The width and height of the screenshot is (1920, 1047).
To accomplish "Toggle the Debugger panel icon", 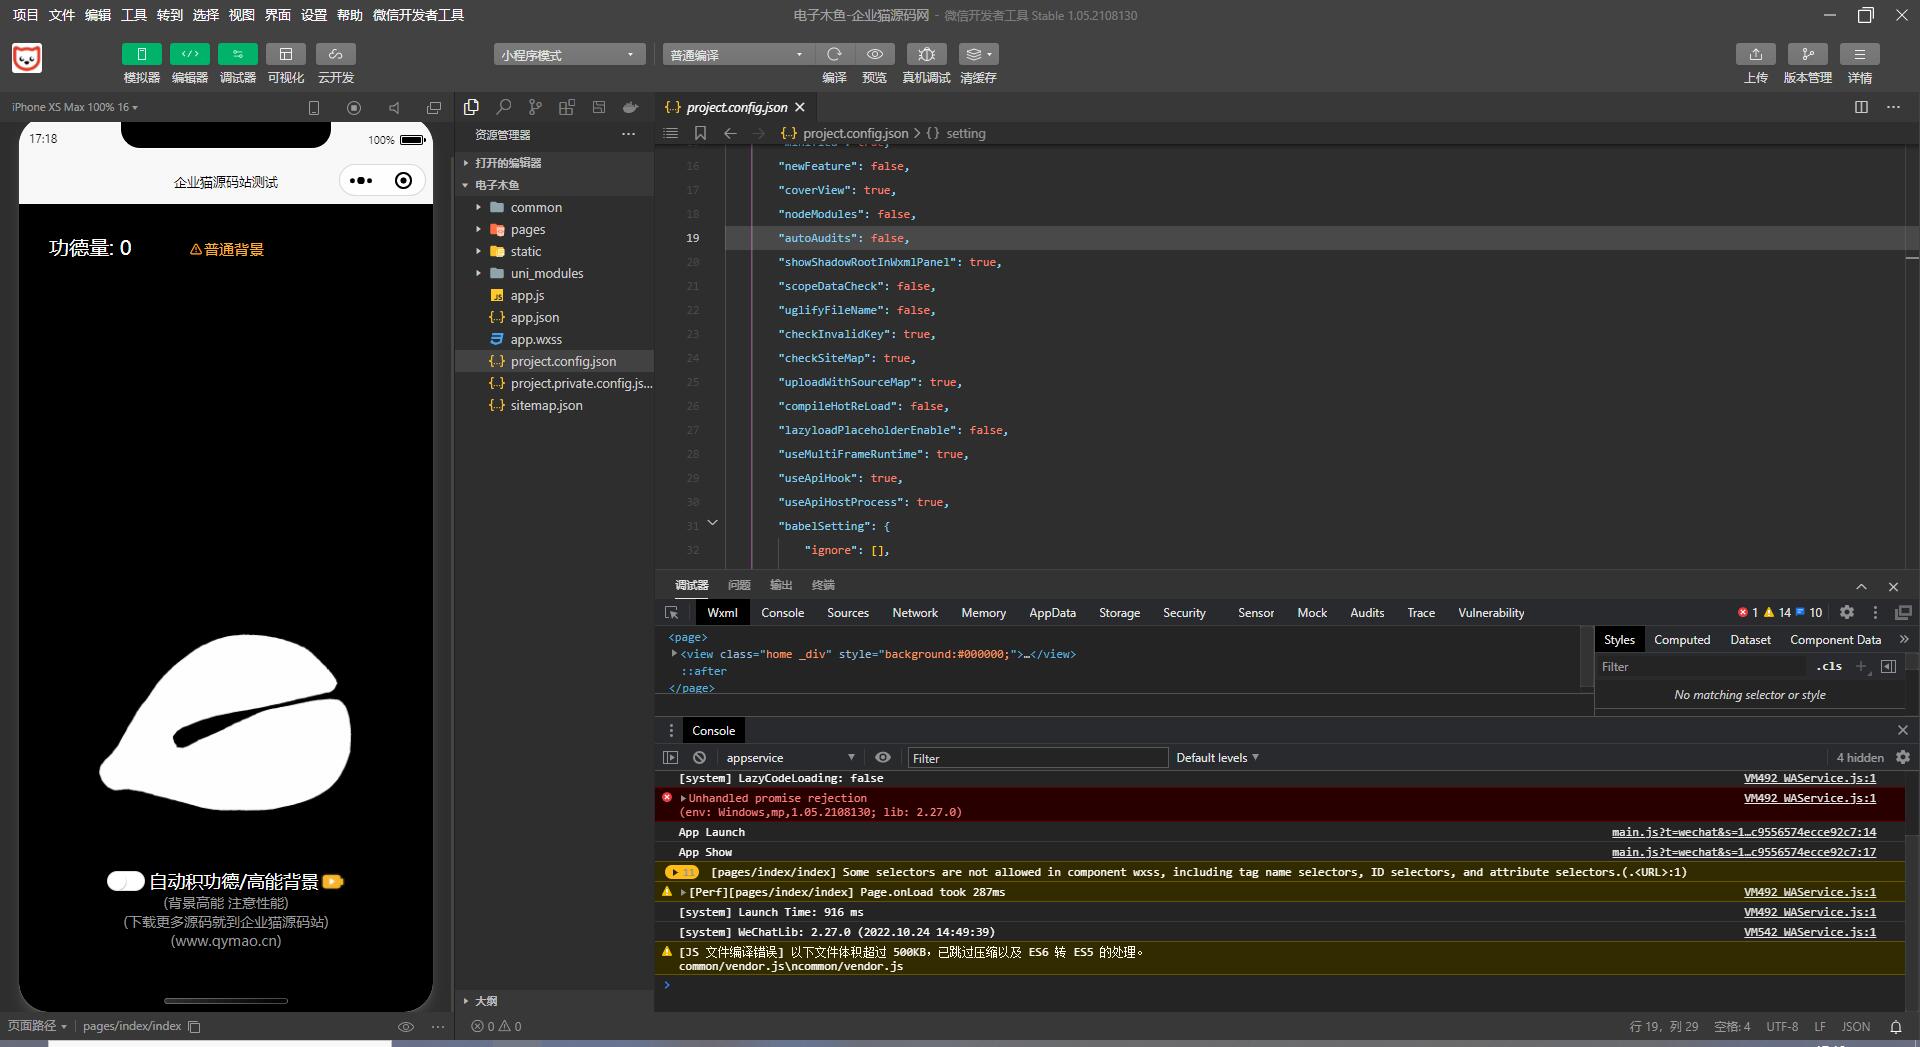I will pyautogui.click(x=237, y=54).
